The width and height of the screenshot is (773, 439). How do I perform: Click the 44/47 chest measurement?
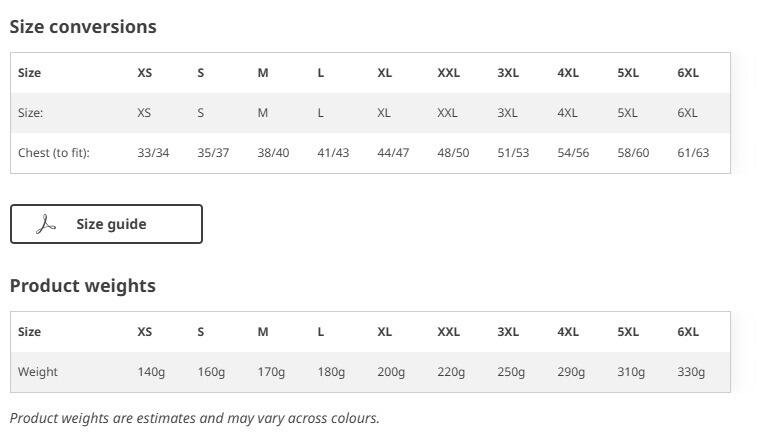tap(393, 153)
